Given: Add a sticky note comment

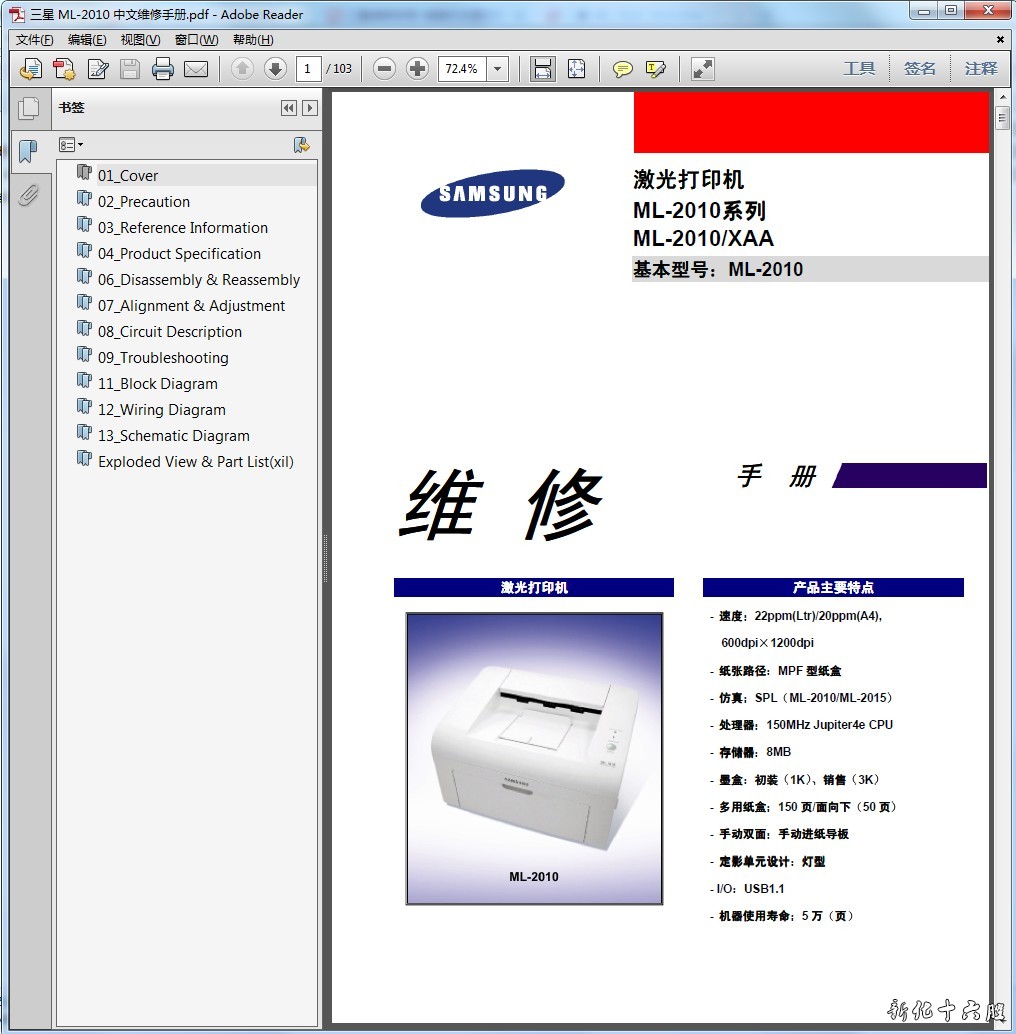Looking at the screenshot, I should [x=623, y=69].
